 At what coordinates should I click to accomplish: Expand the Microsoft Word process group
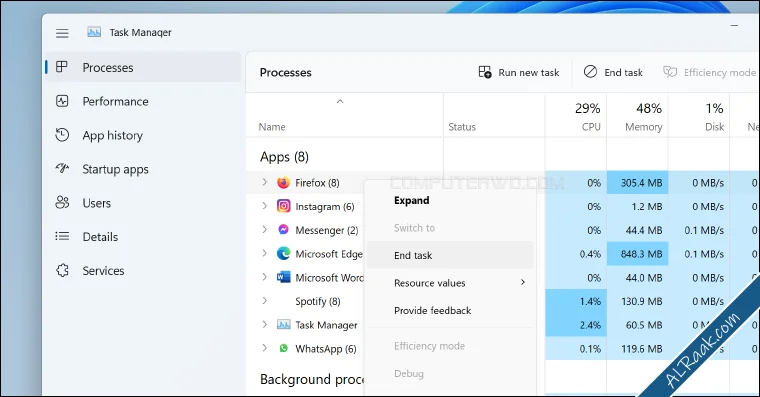pos(264,277)
